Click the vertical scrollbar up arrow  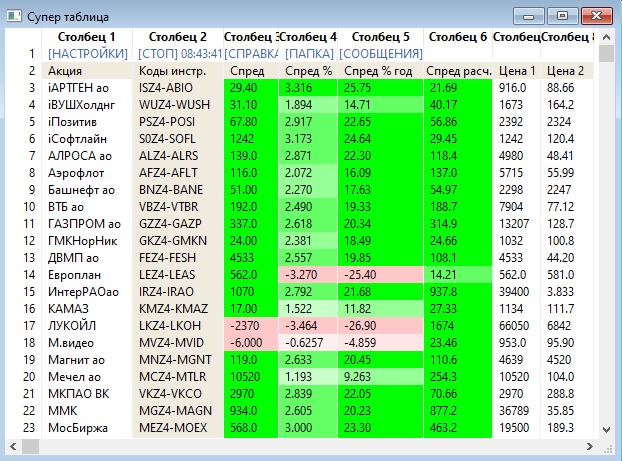606,37
